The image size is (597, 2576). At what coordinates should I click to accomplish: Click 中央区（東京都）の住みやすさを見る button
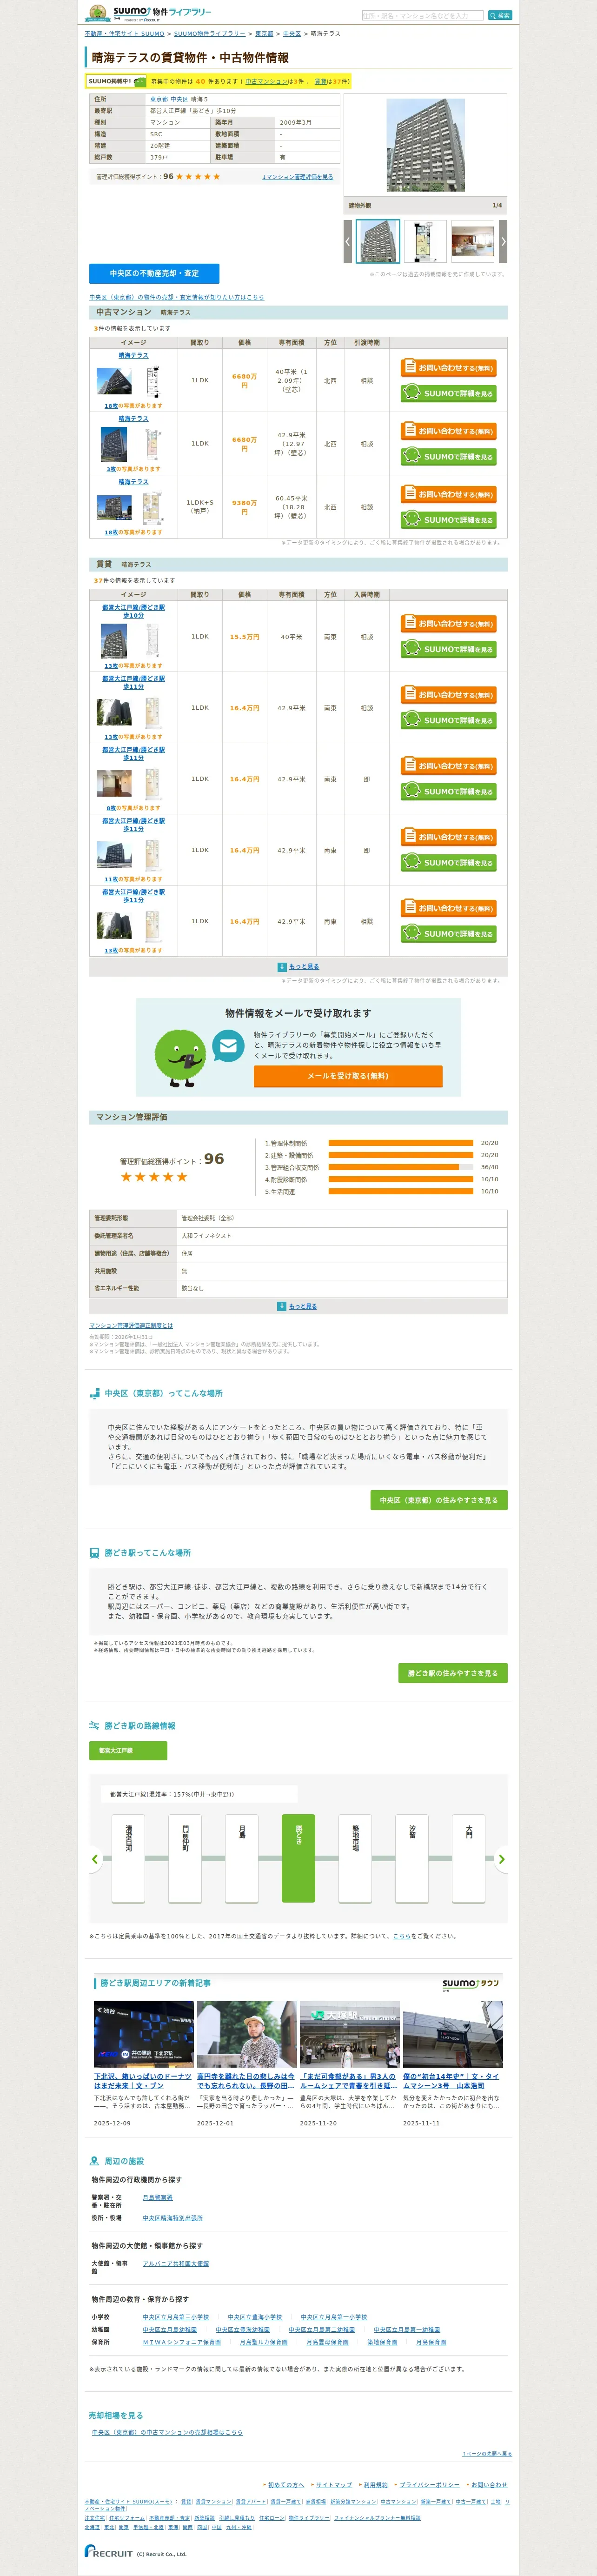[439, 1500]
